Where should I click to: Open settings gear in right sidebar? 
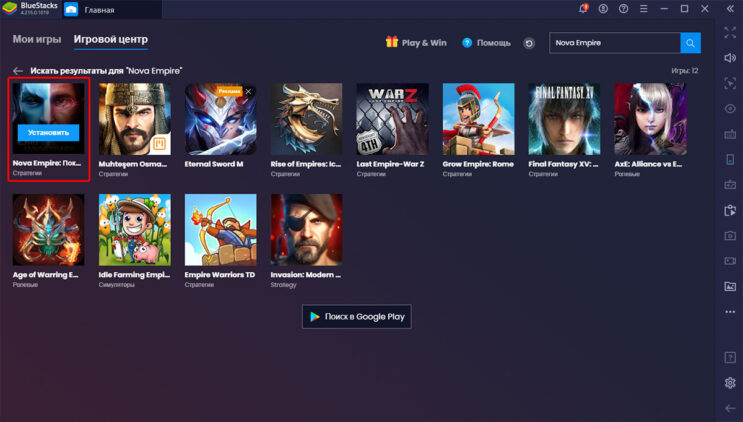(x=730, y=383)
